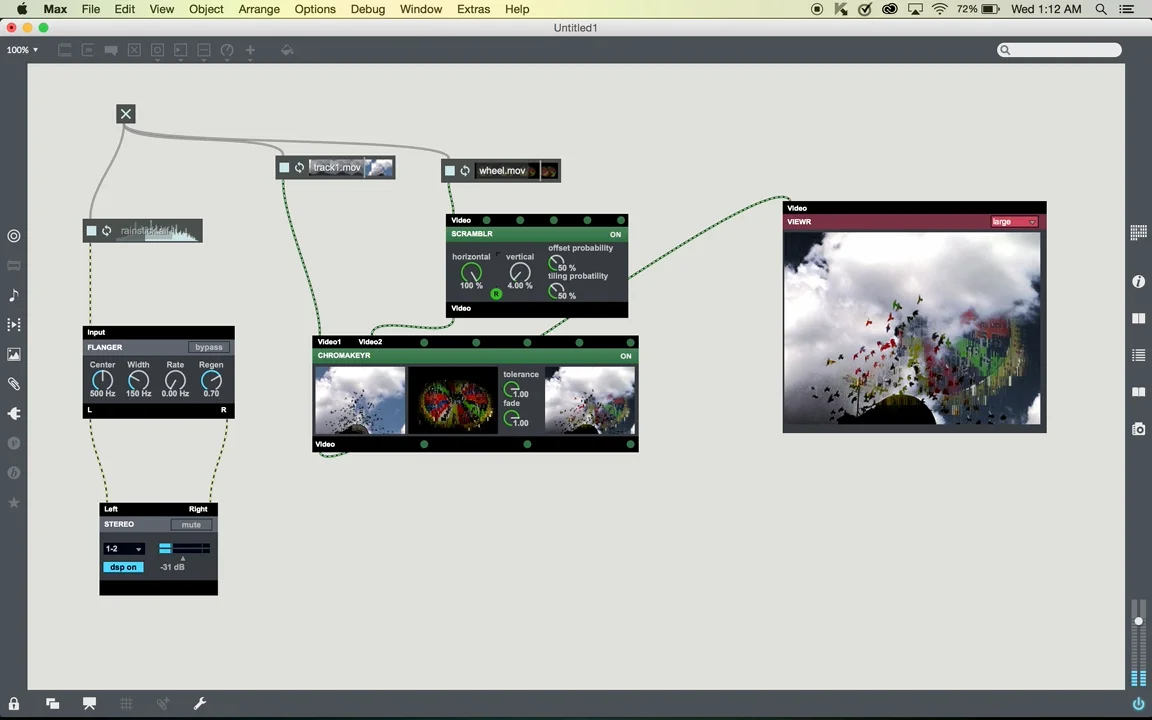
Task: Toggle loop button of rainstick audio file
Action: [107, 231]
